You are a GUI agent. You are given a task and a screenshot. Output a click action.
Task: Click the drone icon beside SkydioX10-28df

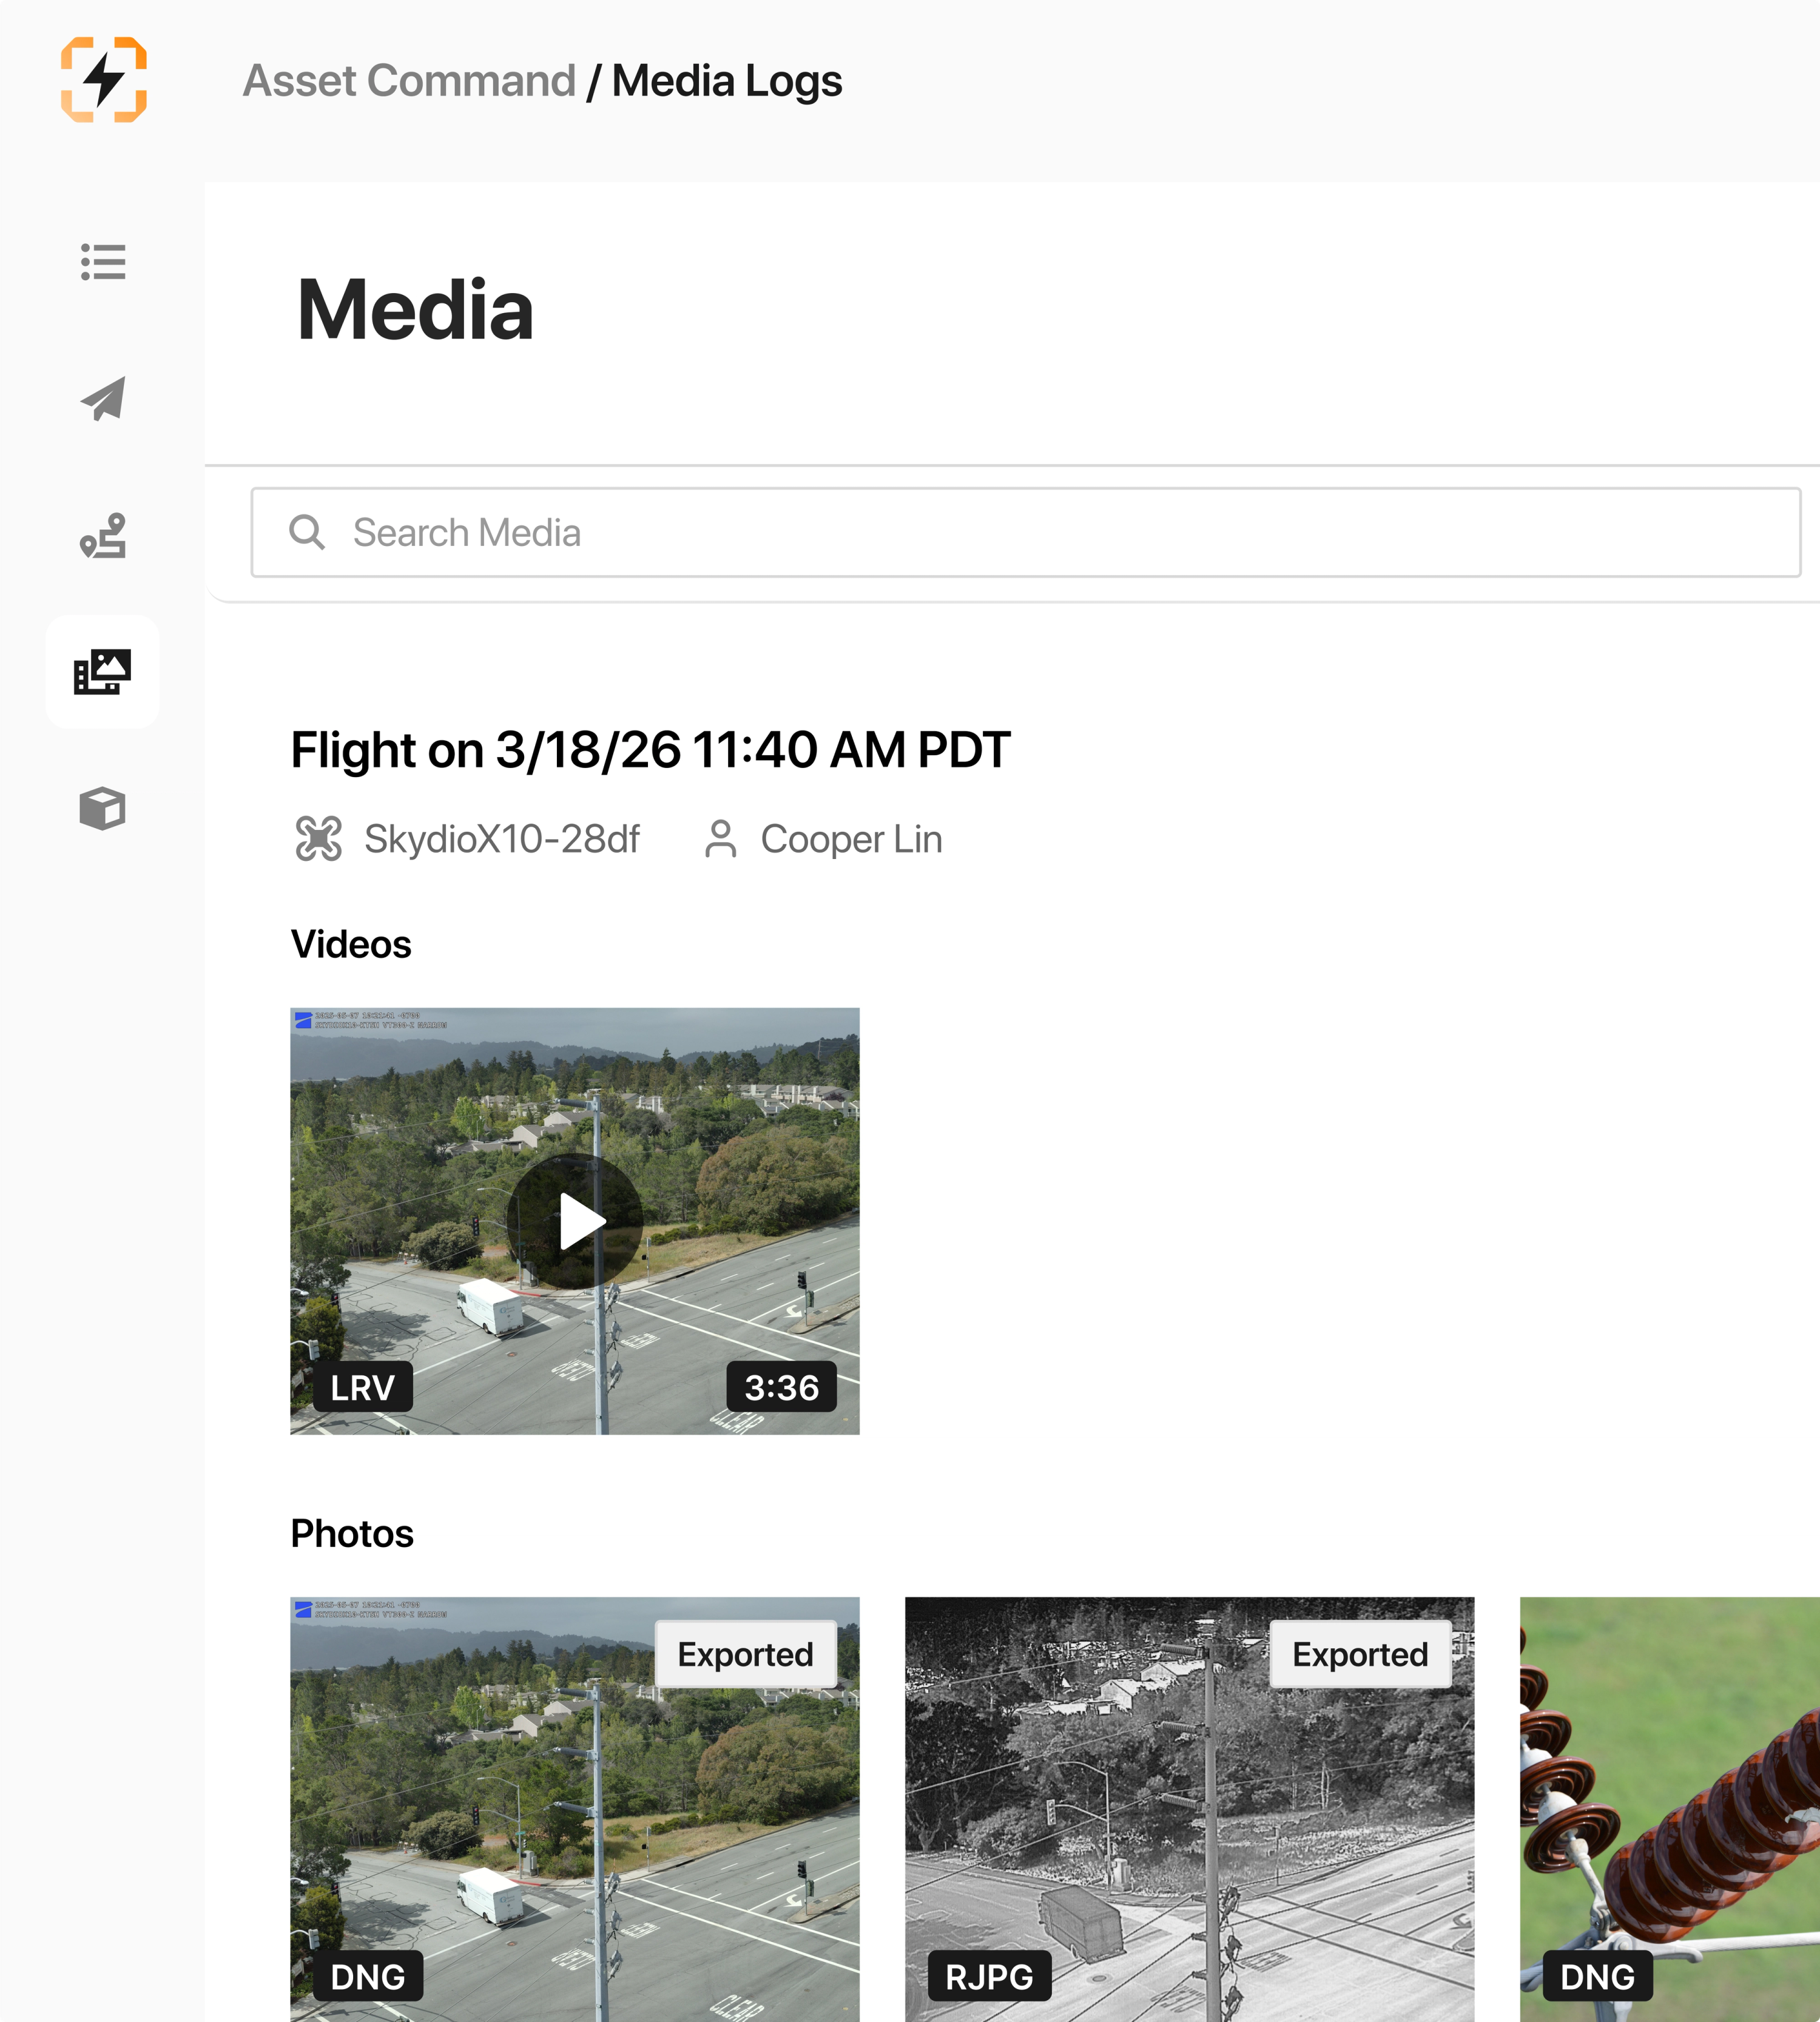point(319,839)
